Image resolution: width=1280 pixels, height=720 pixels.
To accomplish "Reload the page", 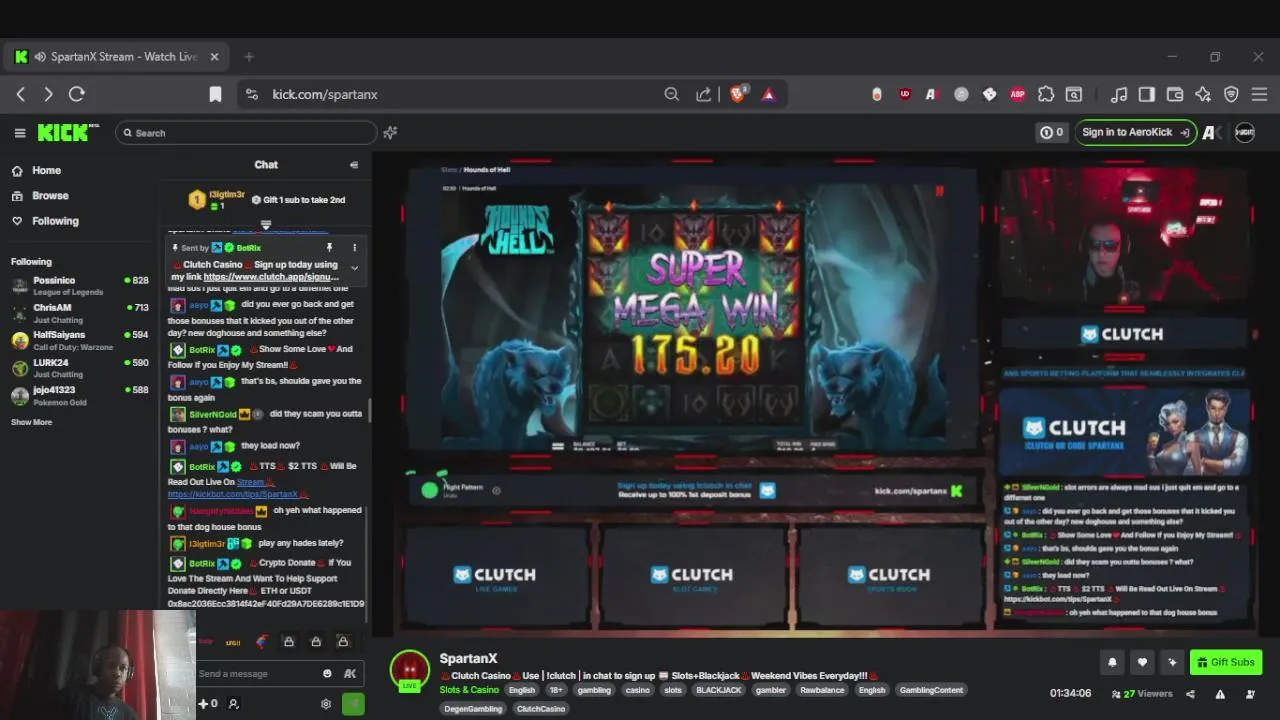I will pyautogui.click(x=76, y=94).
